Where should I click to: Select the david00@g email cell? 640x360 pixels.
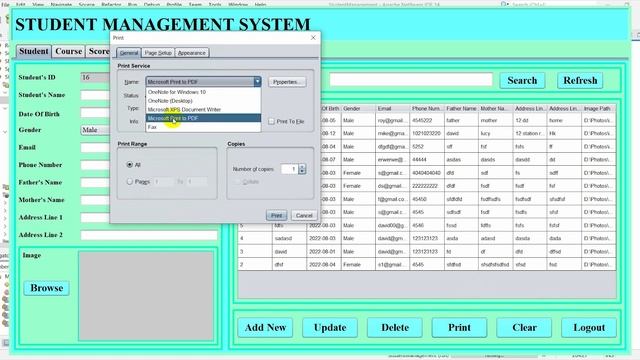click(392, 225)
